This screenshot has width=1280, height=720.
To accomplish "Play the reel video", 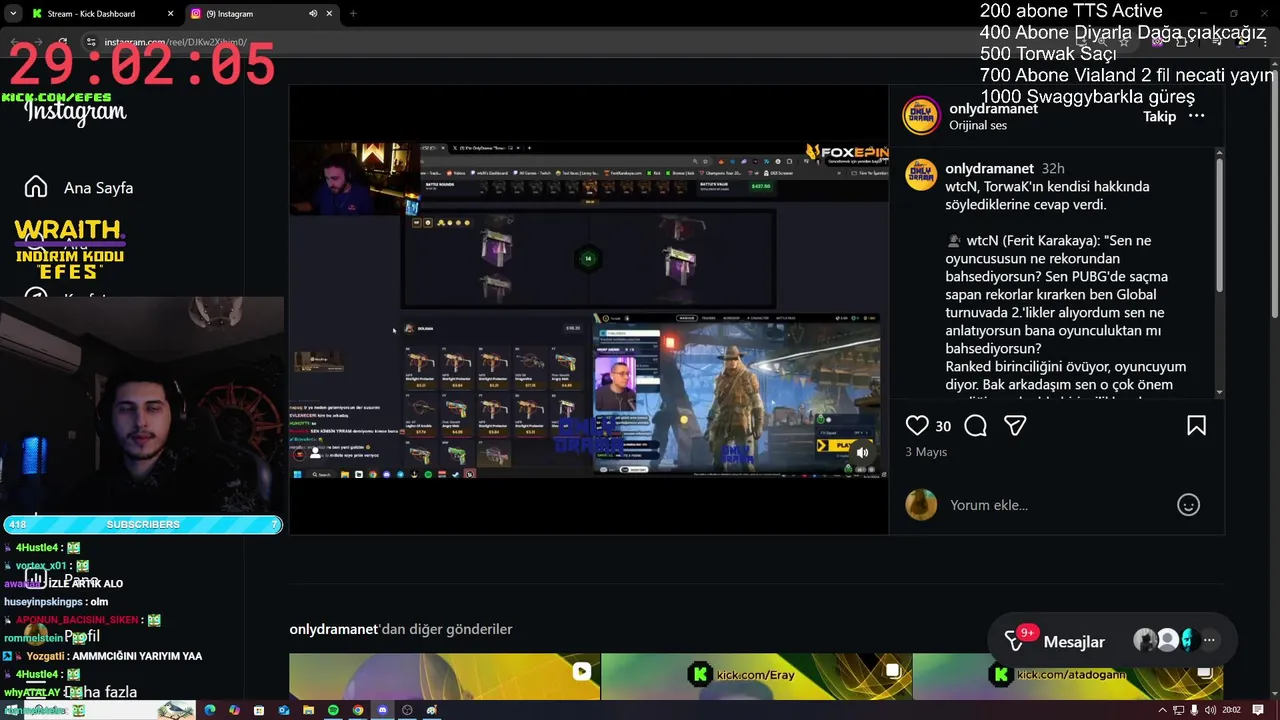I will tap(588, 309).
